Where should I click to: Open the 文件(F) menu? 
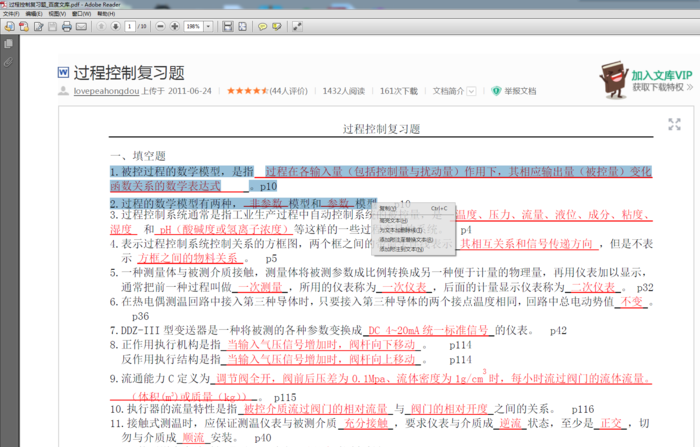coord(11,14)
